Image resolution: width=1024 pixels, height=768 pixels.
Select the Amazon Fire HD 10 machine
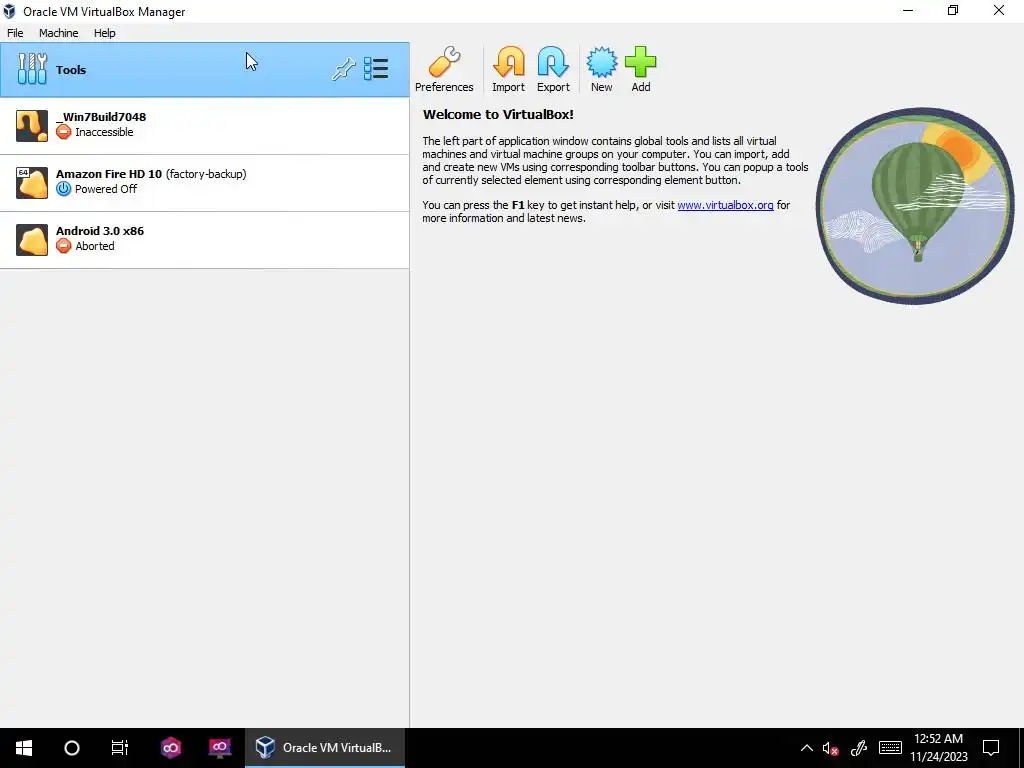pyautogui.click(x=204, y=183)
